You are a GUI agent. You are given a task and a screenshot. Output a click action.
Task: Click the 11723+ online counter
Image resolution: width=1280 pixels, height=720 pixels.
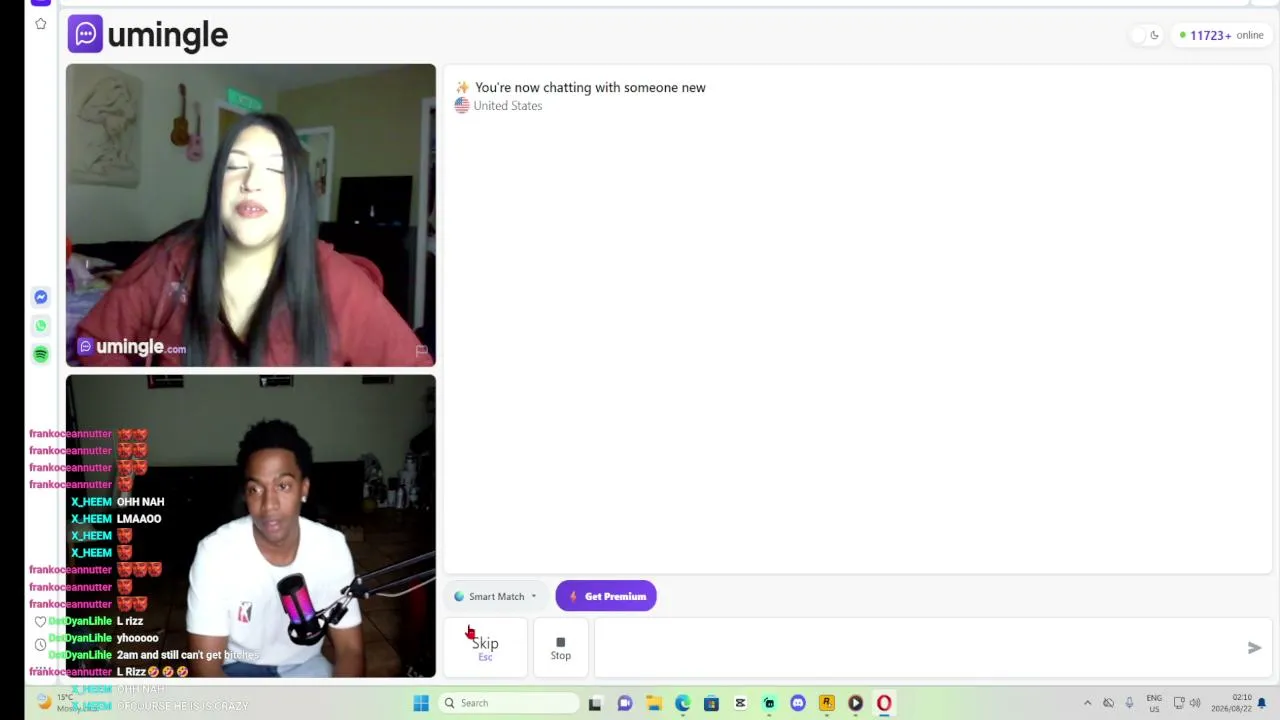pyautogui.click(x=1221, y=35)
